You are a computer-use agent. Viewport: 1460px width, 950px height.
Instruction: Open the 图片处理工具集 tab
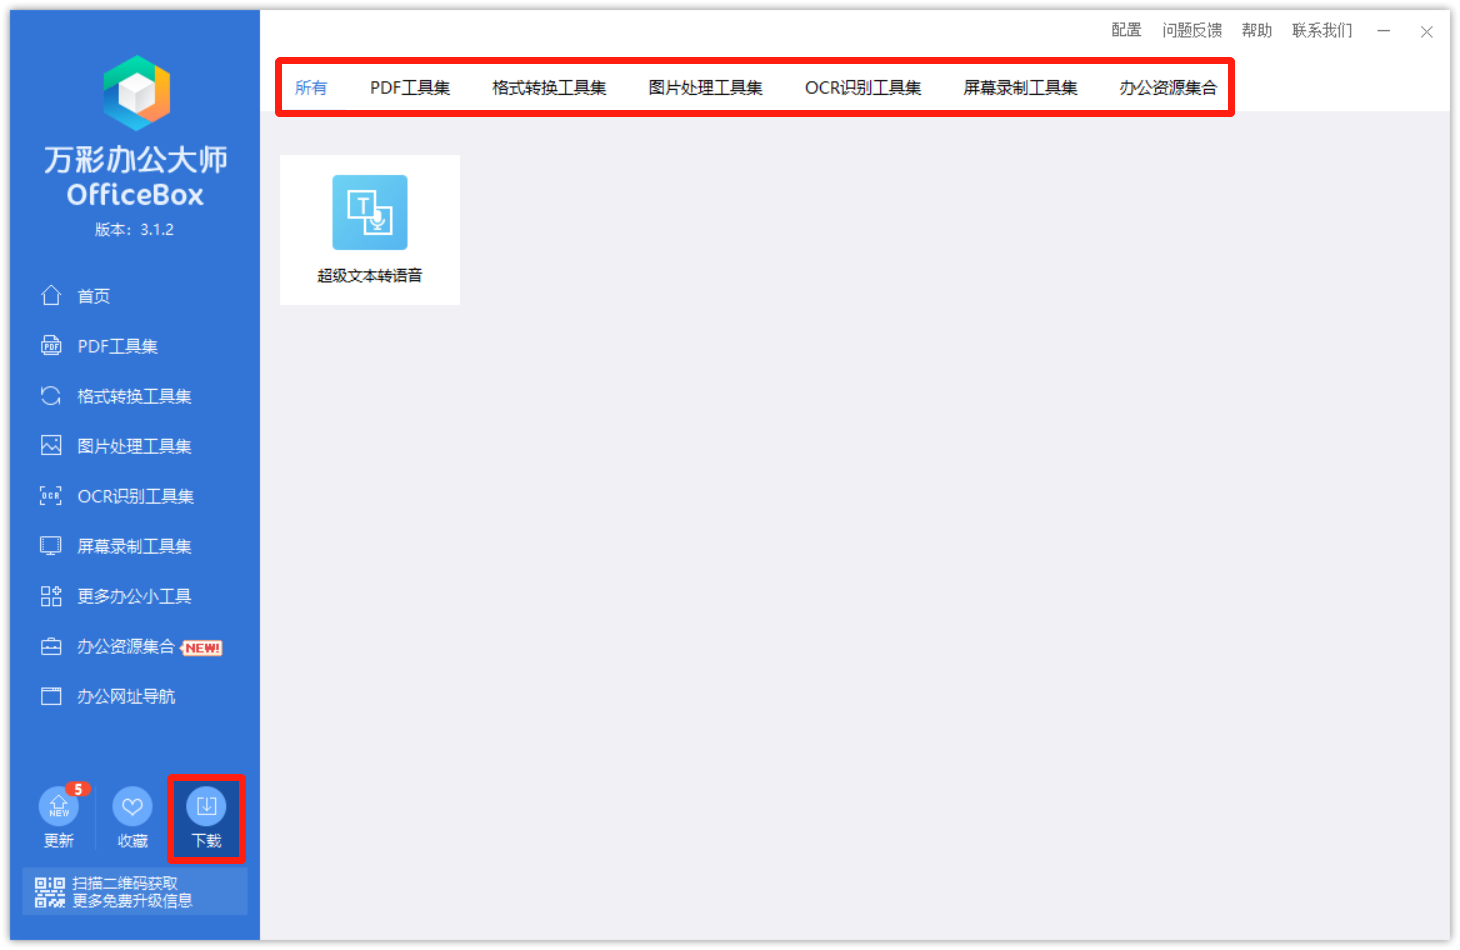(x=705, y=88)
